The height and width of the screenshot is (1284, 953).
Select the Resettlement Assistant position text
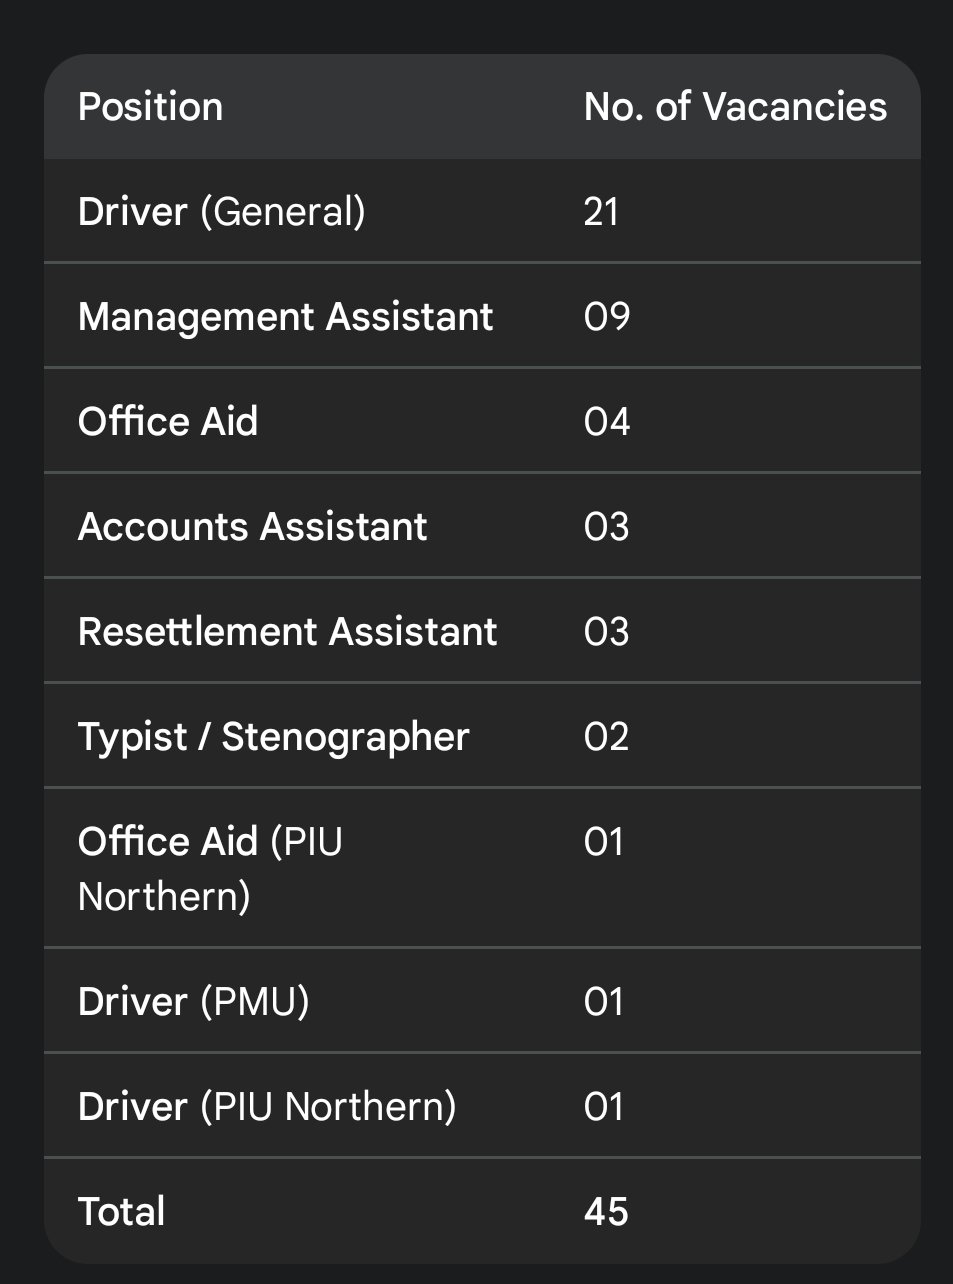[287, 632]
